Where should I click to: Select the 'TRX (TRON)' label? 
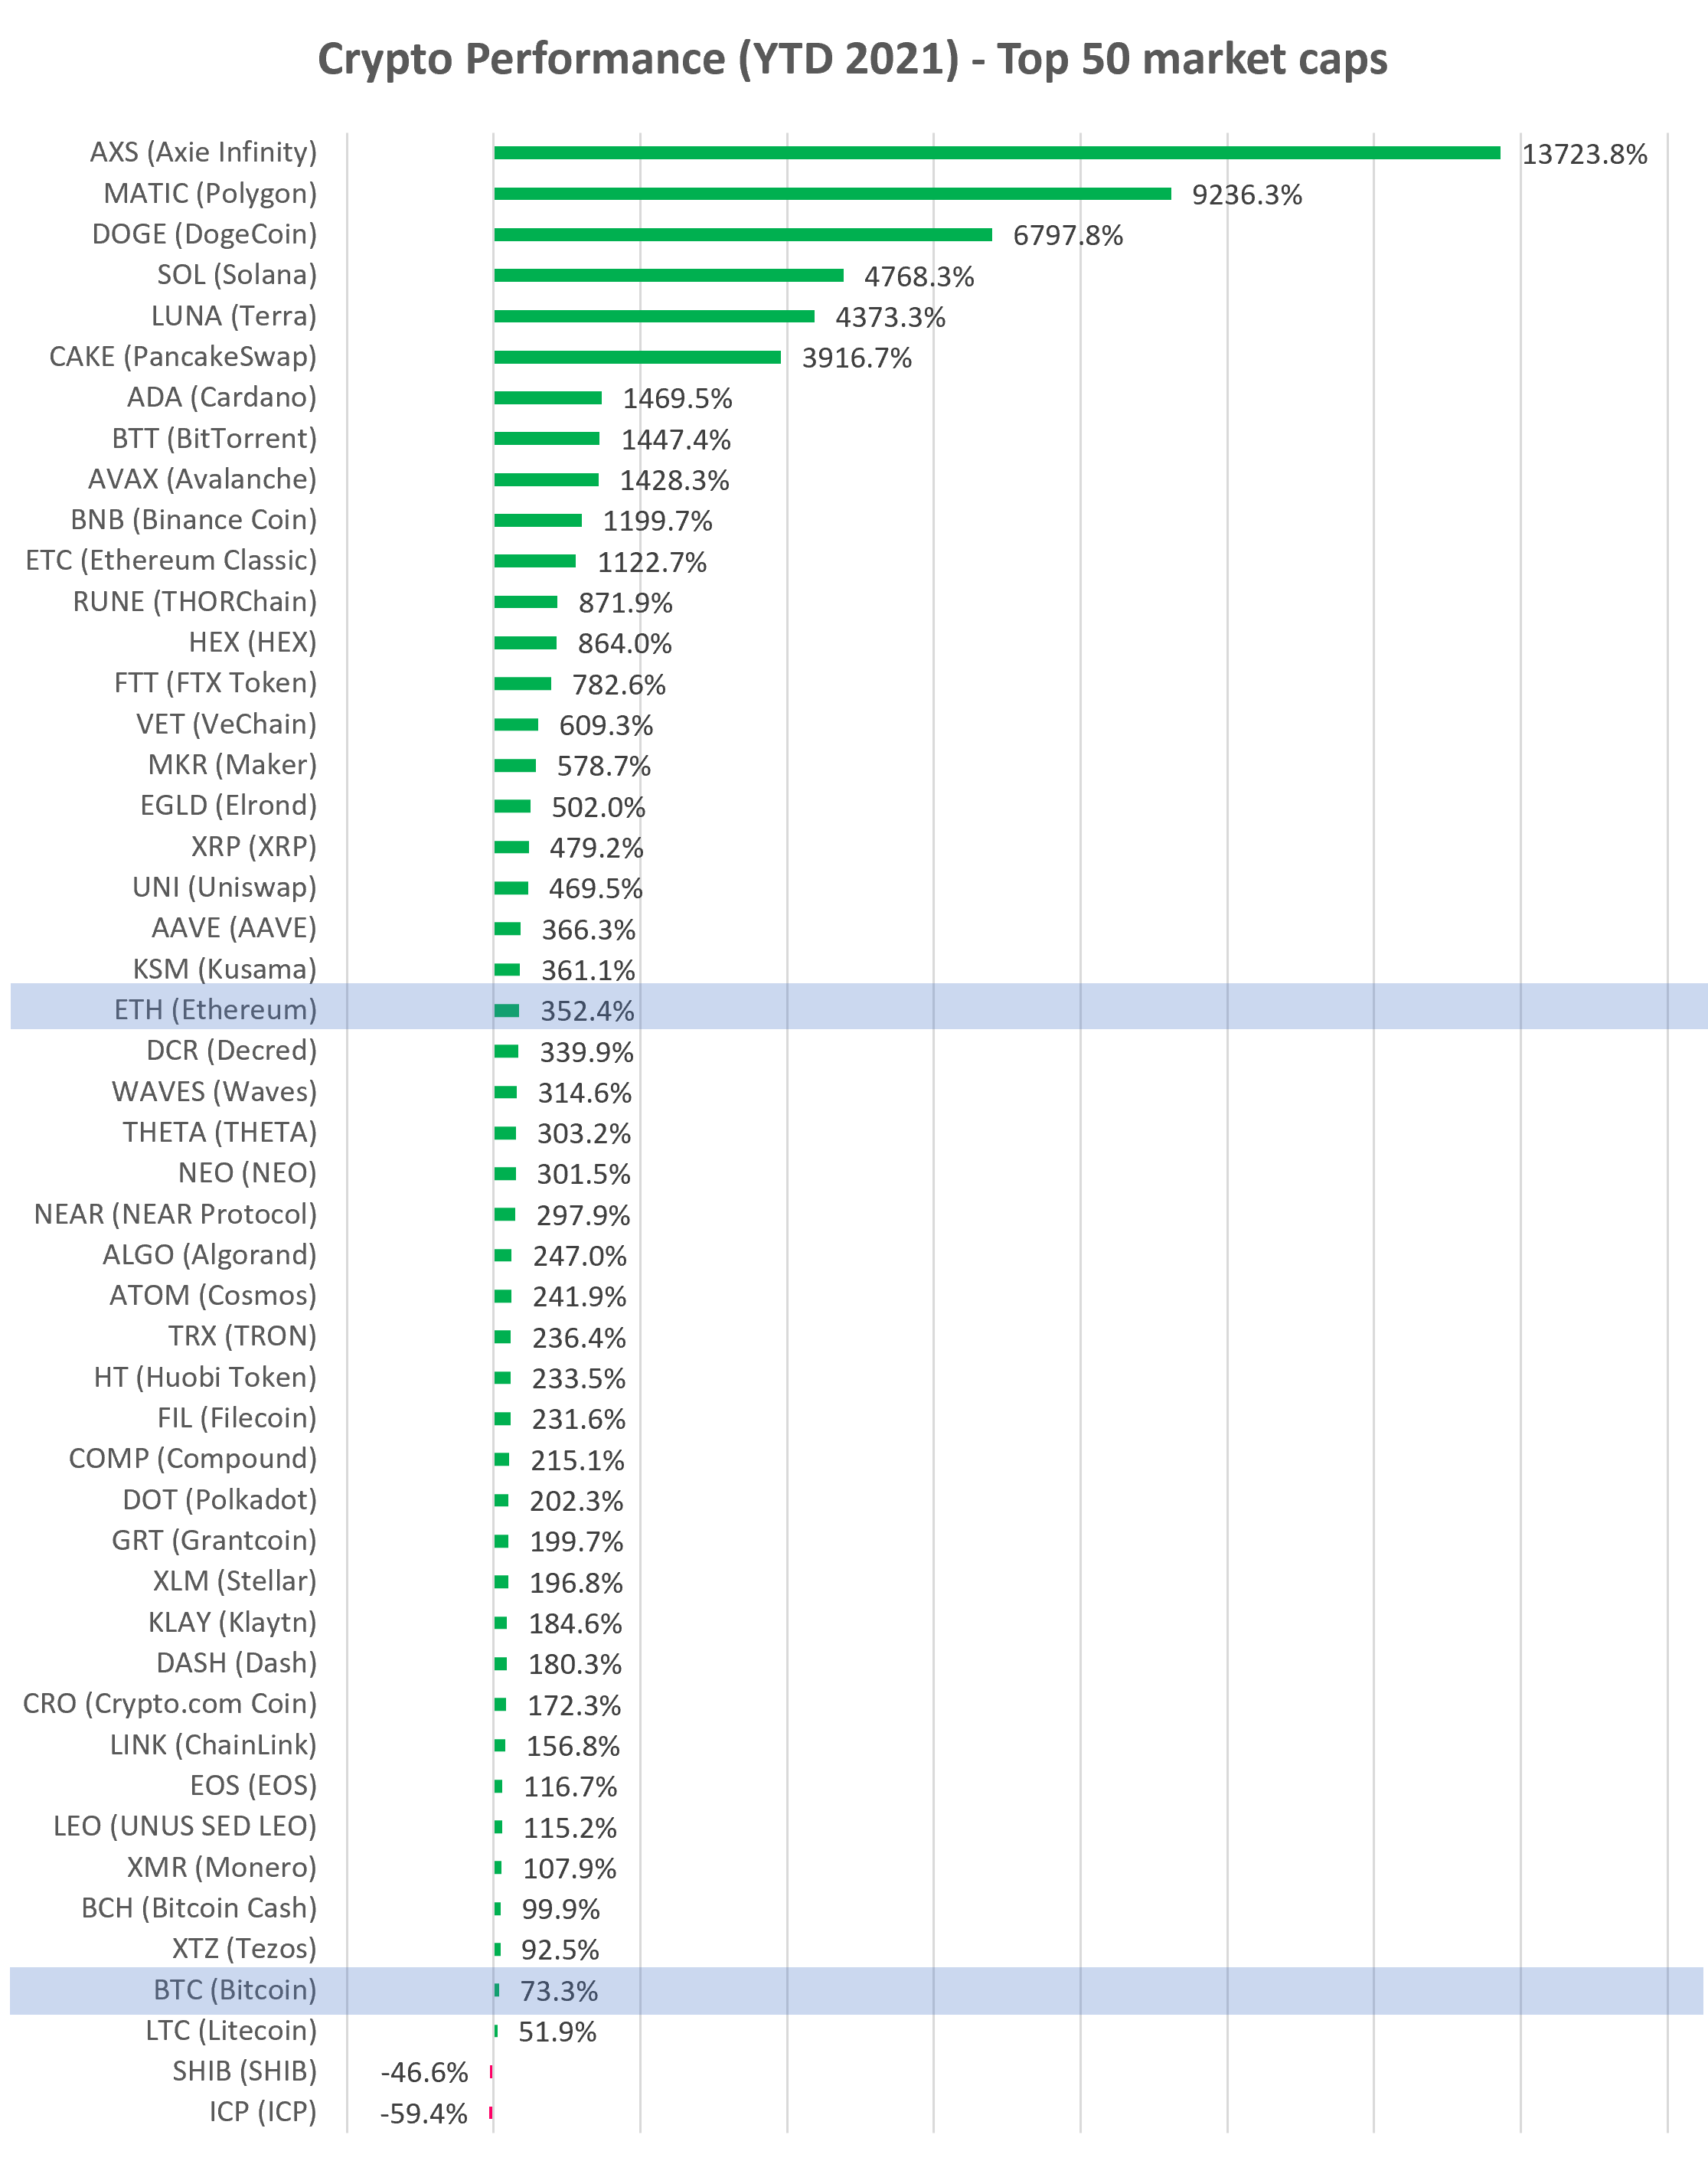243,1336
